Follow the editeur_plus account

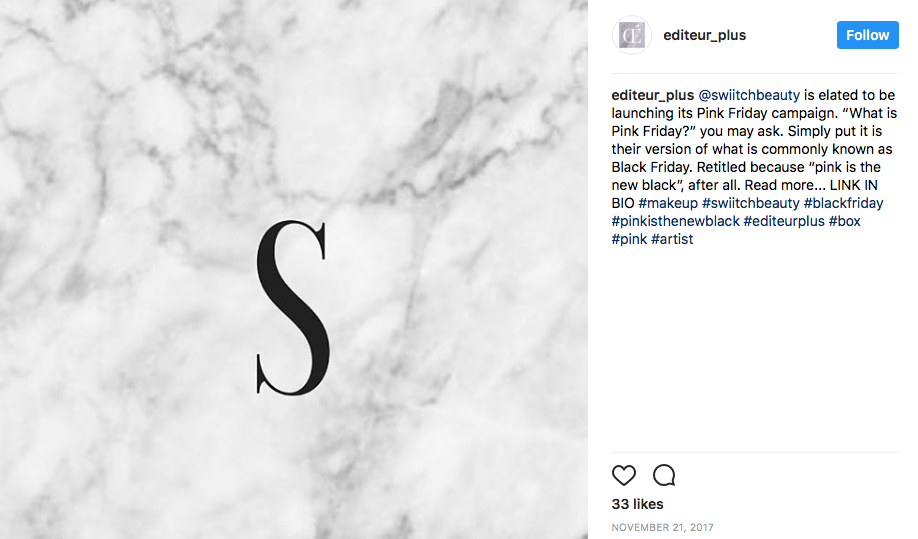(x=867, y=35)
